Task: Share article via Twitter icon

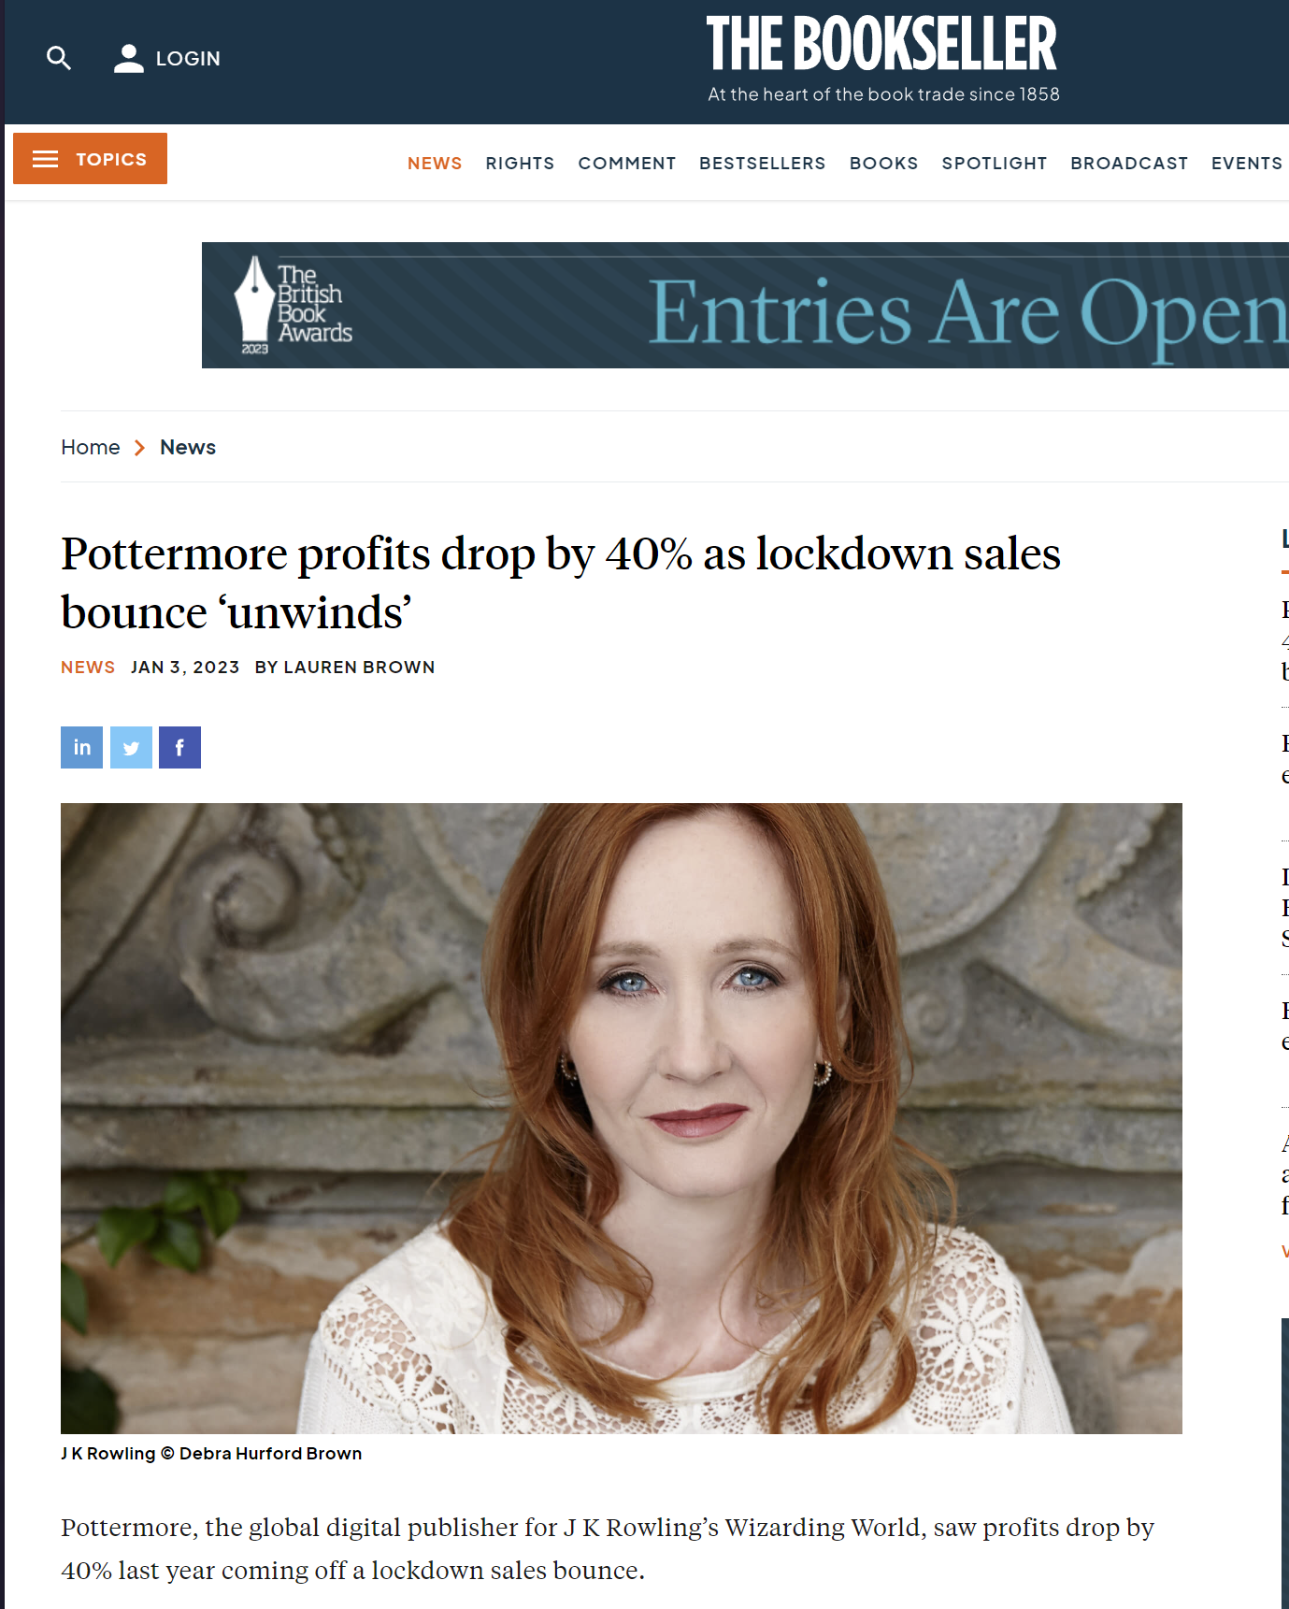Action: (x=131, y=747)
